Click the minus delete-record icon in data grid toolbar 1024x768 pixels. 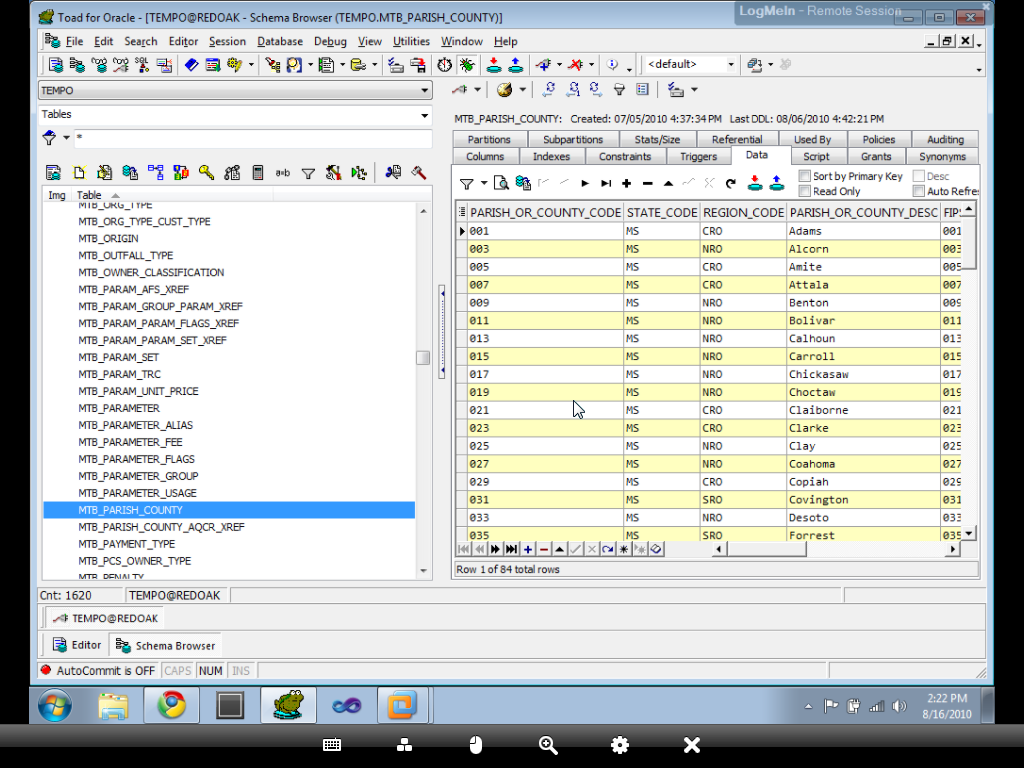coord(647,184)
